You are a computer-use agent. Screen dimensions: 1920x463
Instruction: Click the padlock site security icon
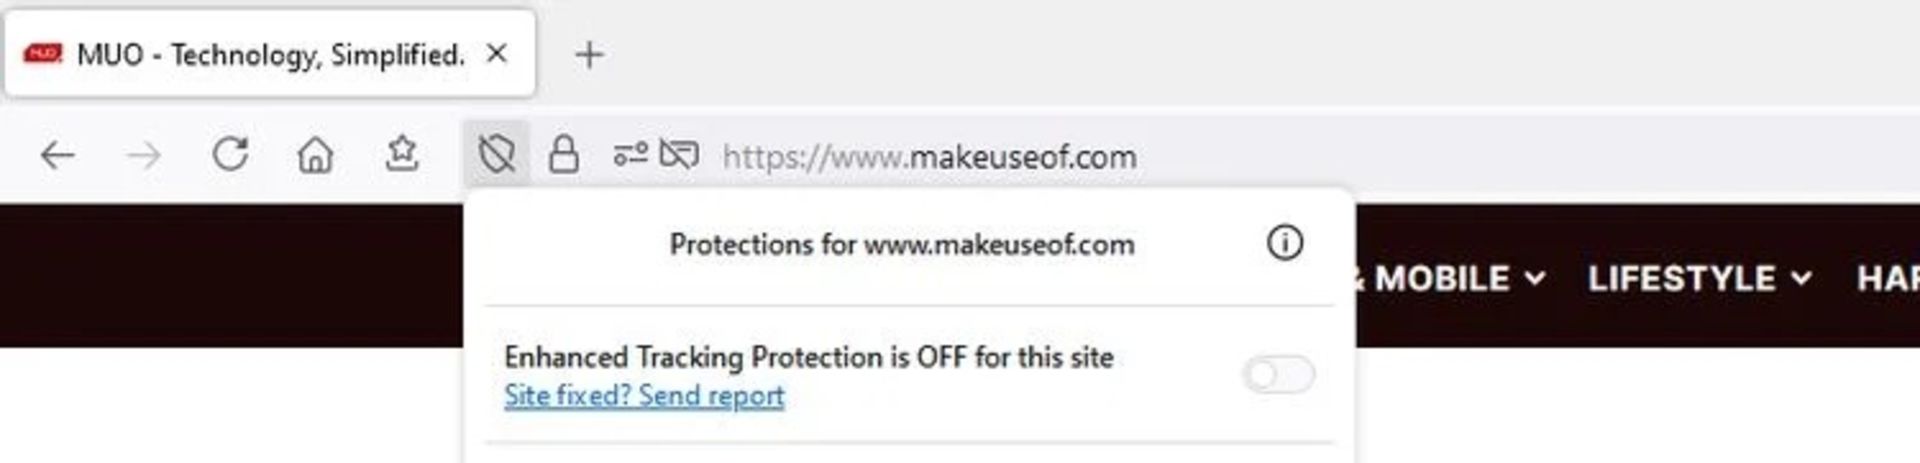pyautogui.click(x=564, y=155)
